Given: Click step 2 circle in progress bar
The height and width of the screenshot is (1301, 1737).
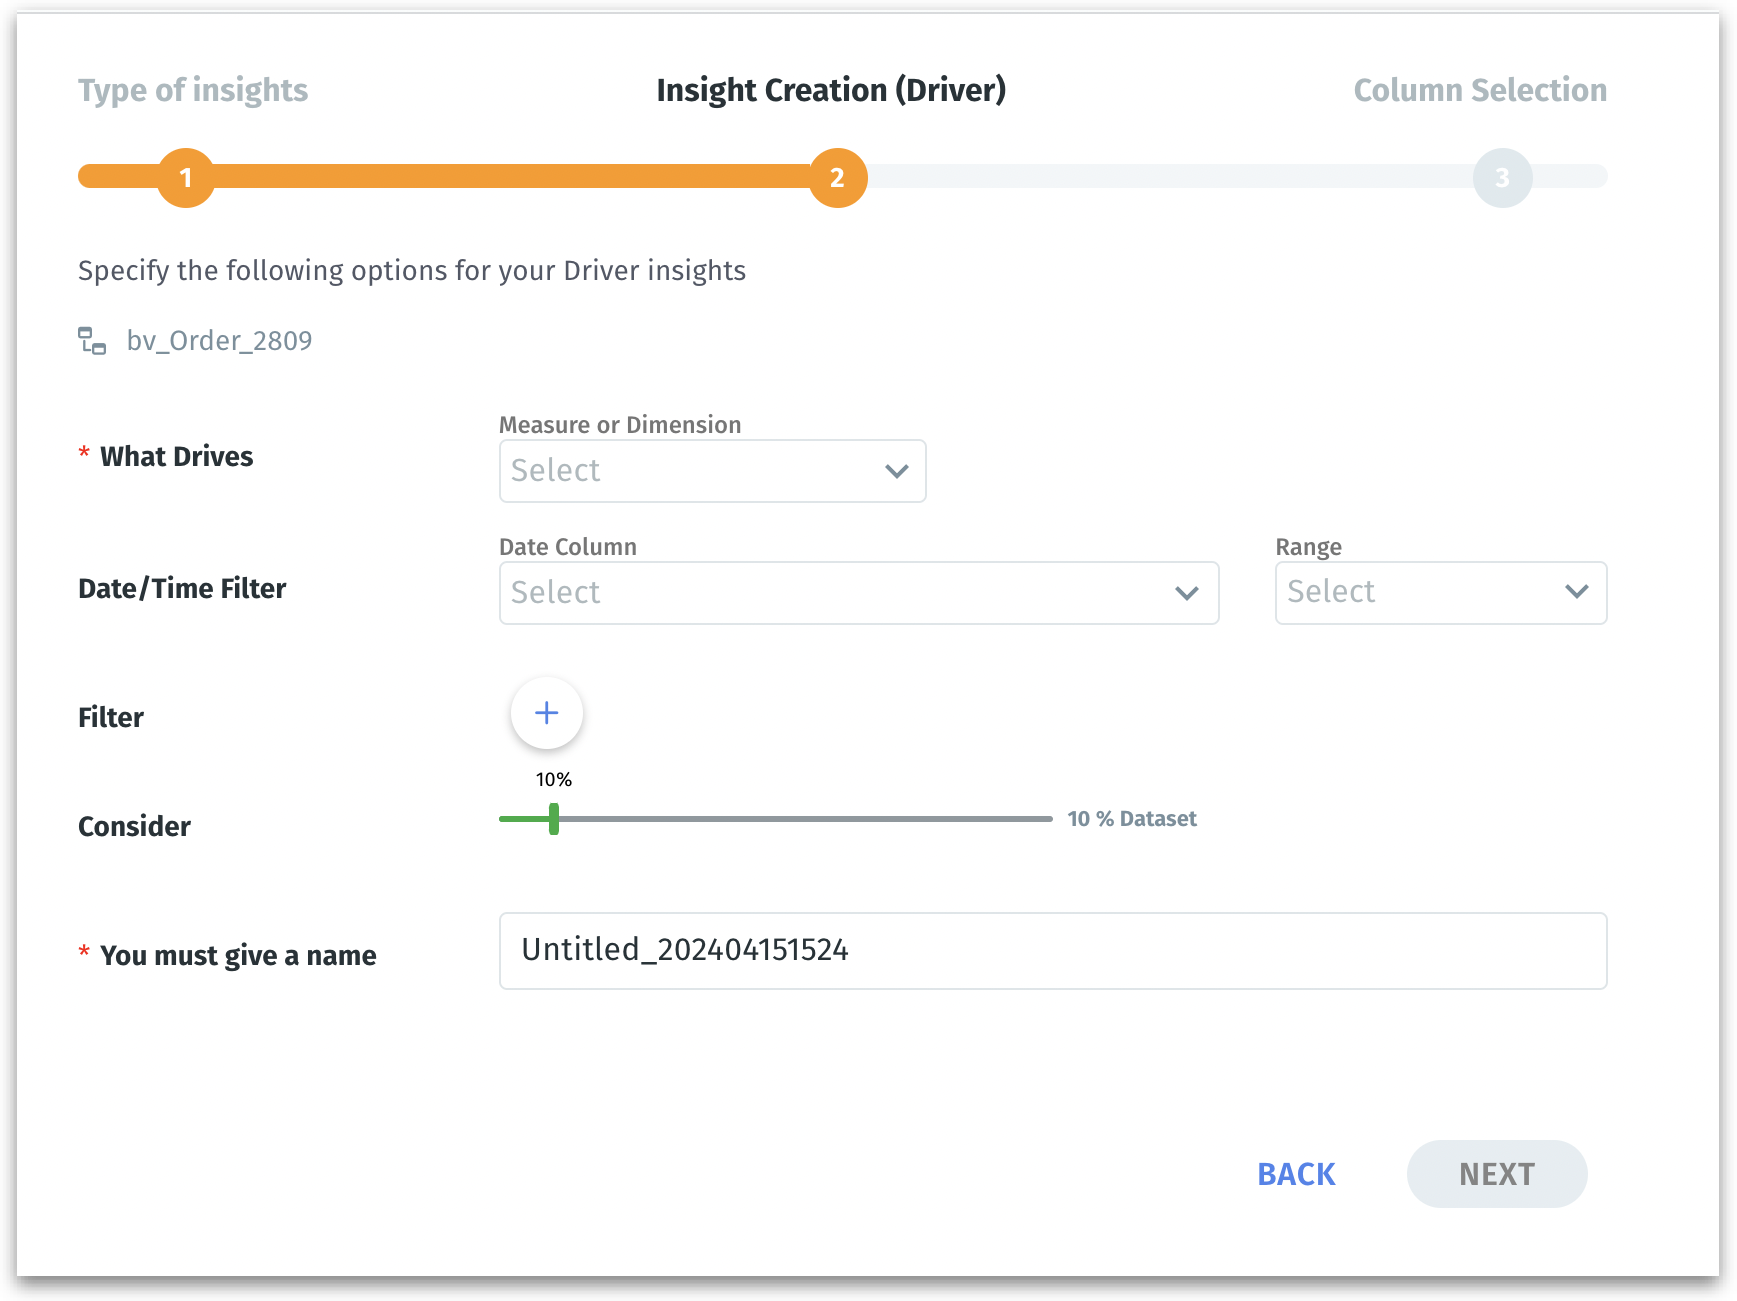Looking at the screenshot, I should pyautogui.click(x=838, y=178).
